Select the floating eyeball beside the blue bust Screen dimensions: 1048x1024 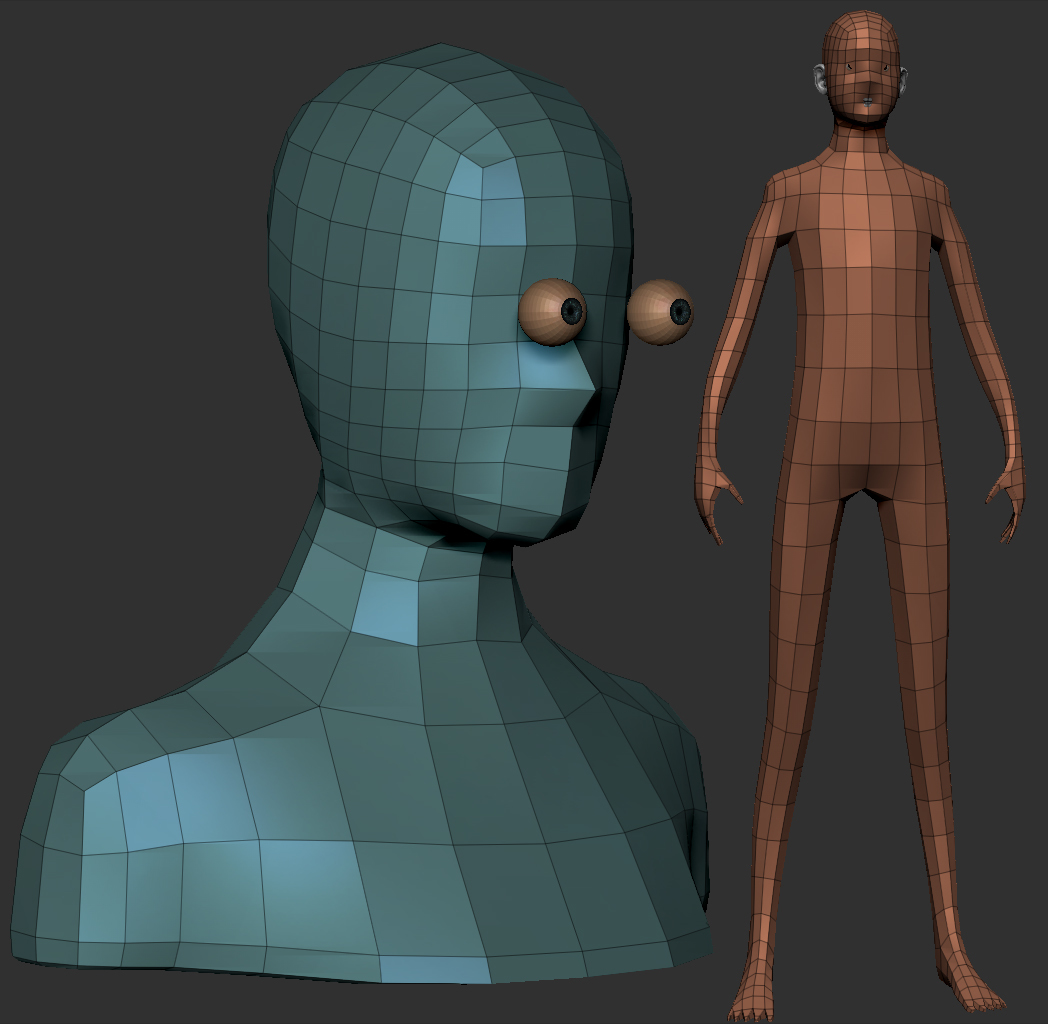click(660, 312)
